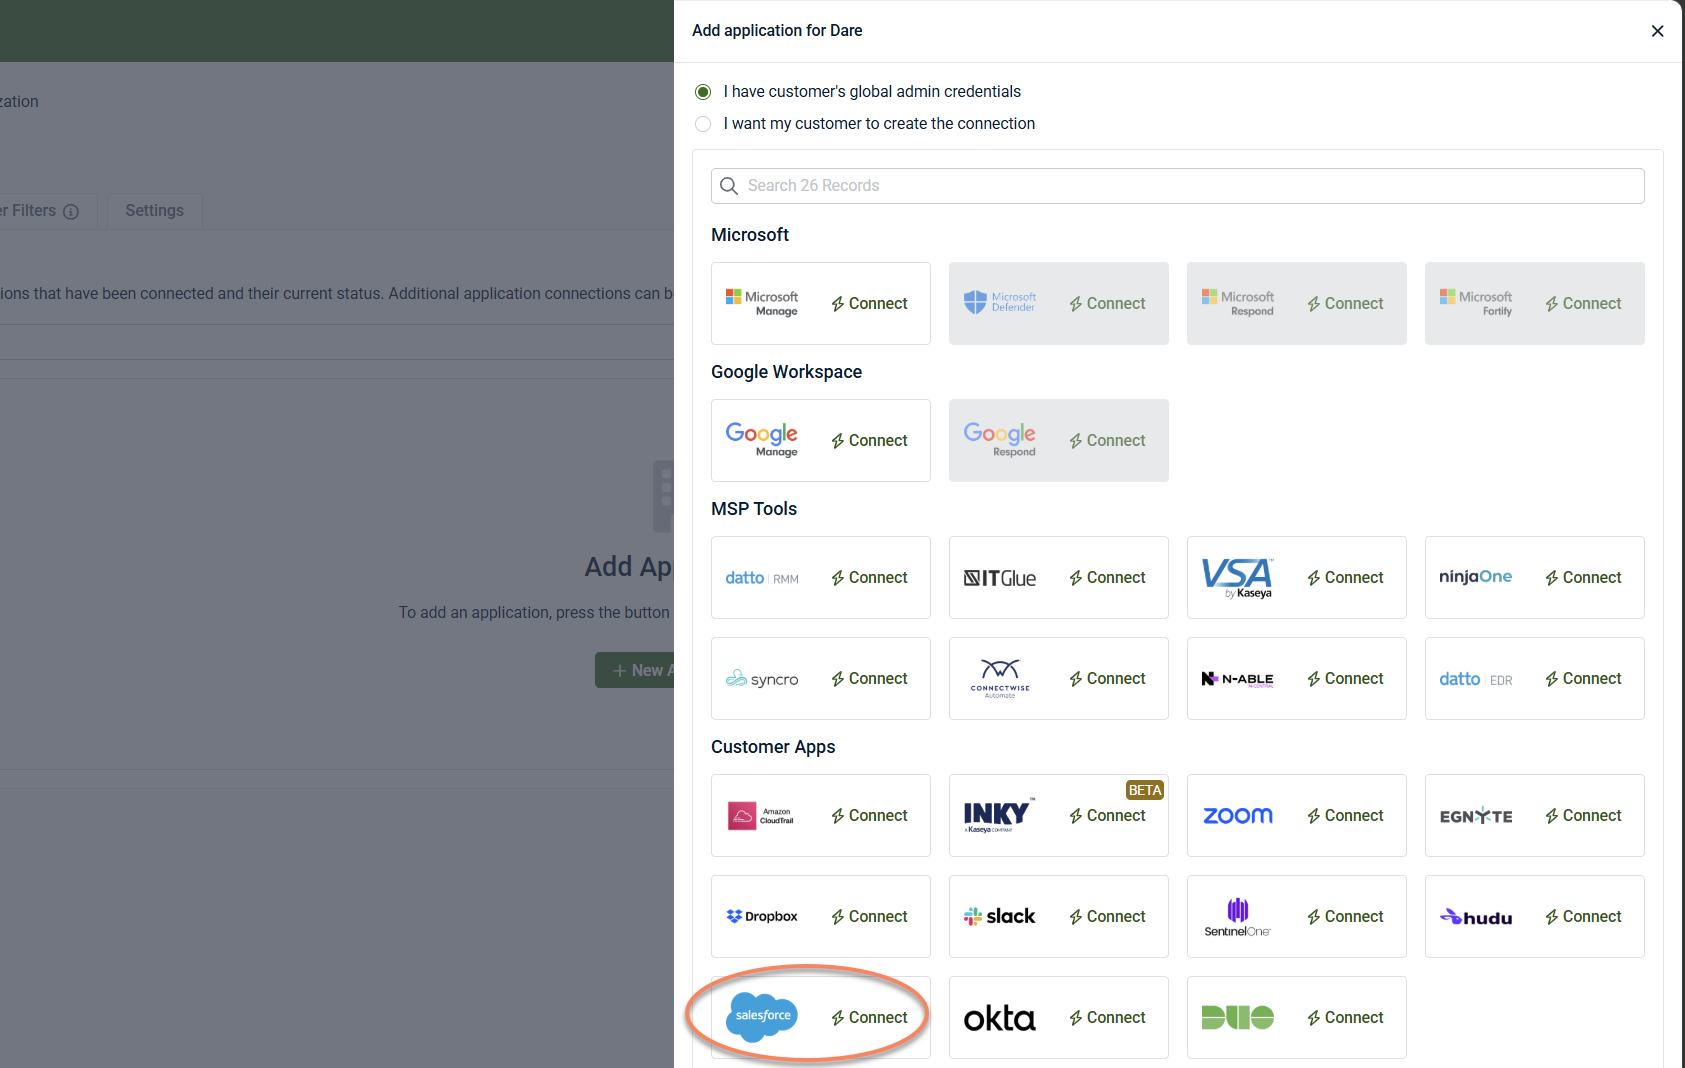Click the search magnifier icon
The height and width of the screenshot is (1068, 1685).
click(729, 186)
